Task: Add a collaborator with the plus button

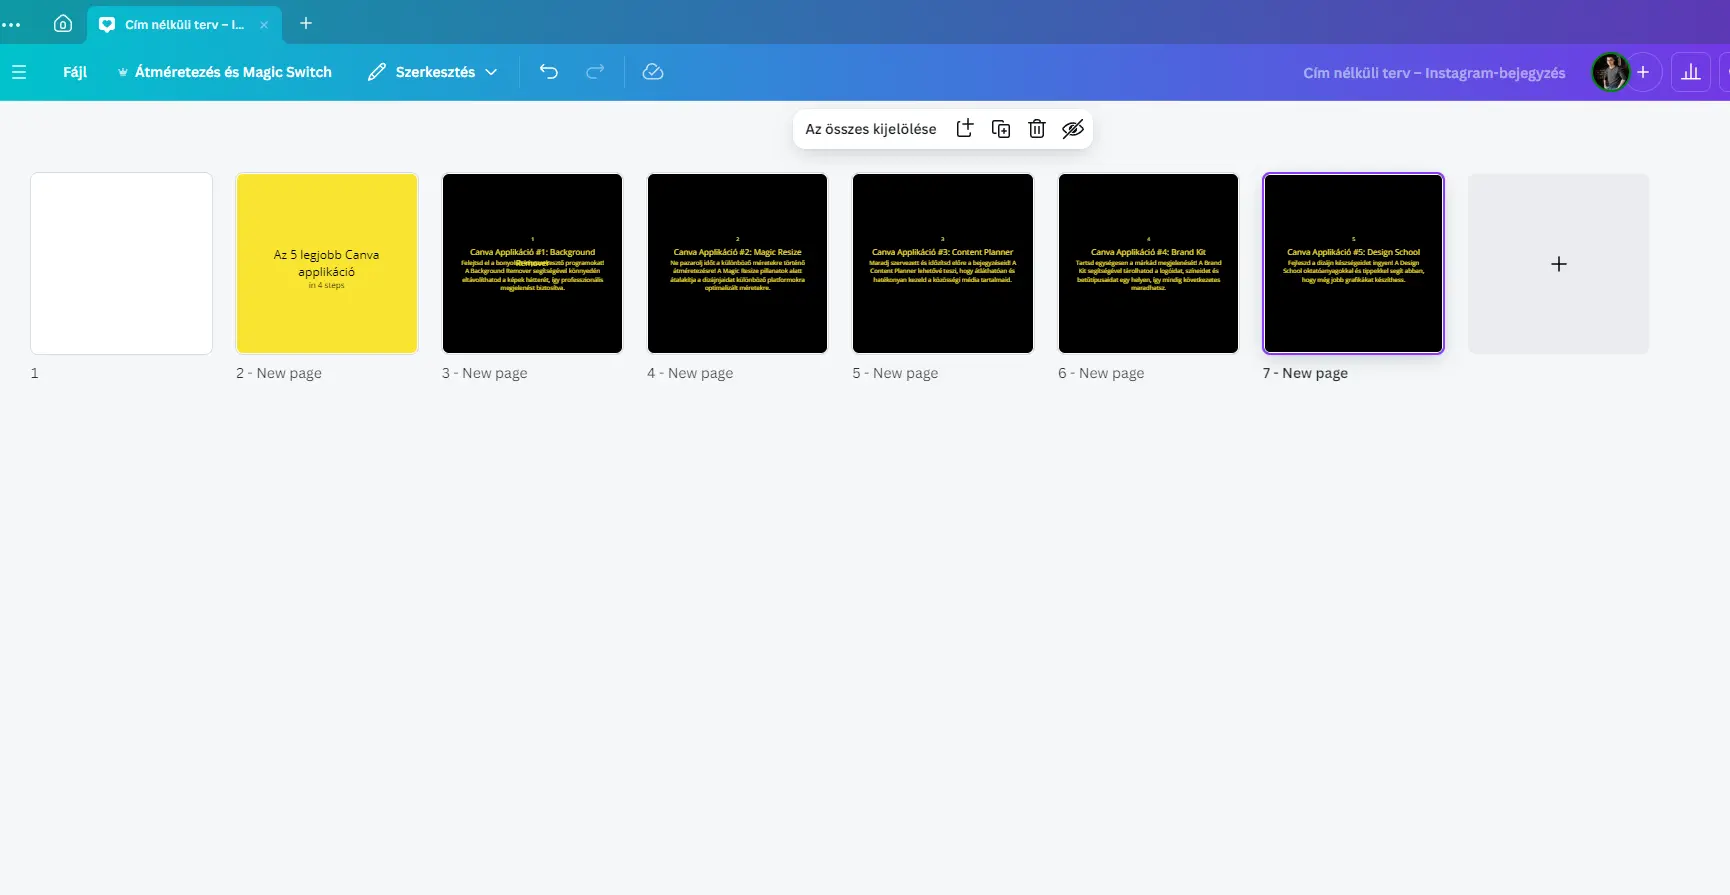Action: (x=1643, y=72)
